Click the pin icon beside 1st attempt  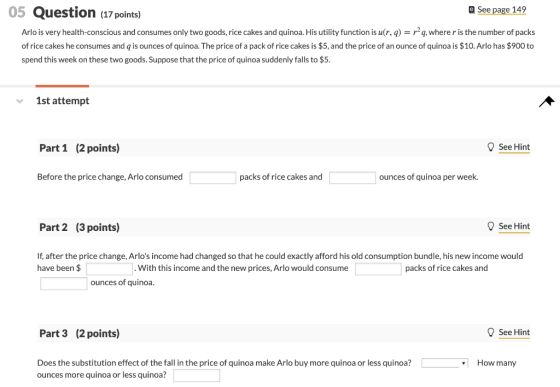point(546,101)
